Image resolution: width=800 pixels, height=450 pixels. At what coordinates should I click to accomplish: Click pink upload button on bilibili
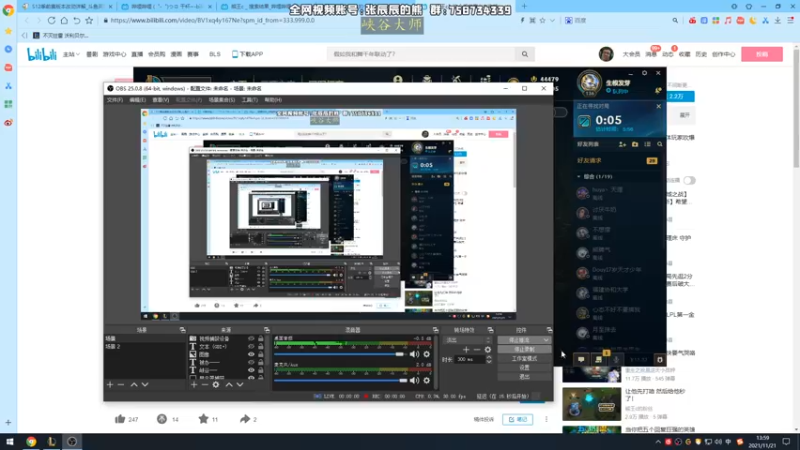click(762, 54)
